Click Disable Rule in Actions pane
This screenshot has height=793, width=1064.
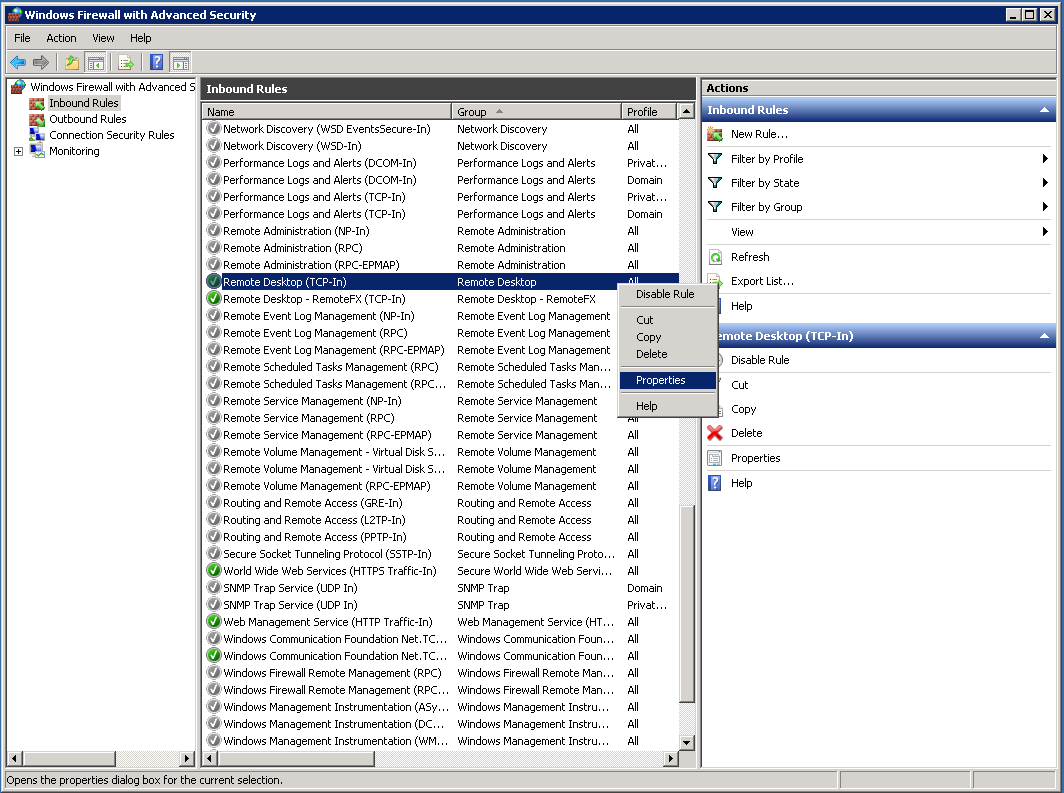[x=760, y=360]
